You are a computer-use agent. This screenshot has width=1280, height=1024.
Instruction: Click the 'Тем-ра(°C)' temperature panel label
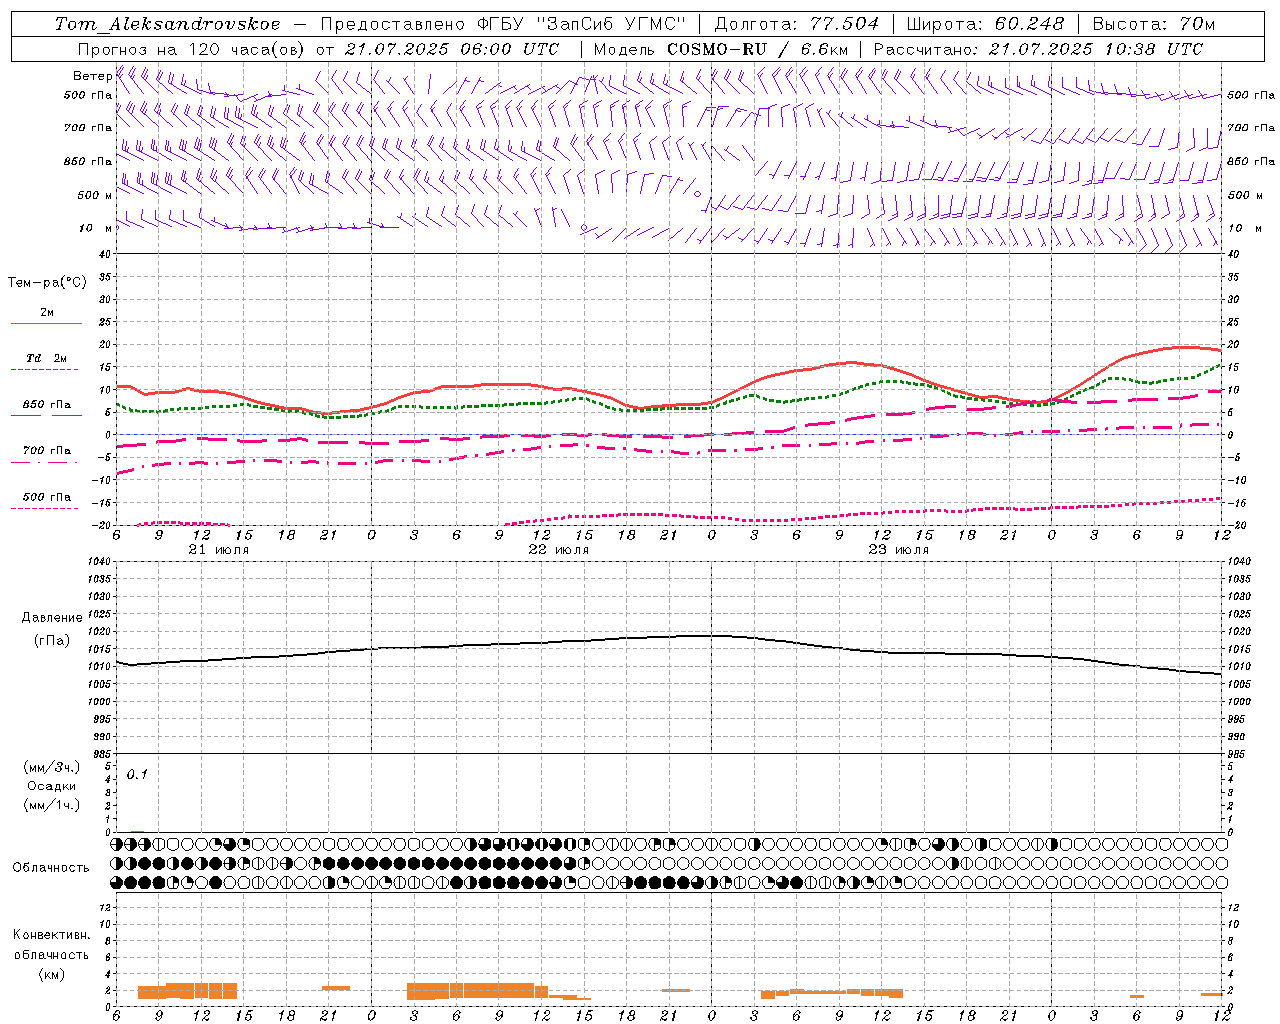point(47,283)
